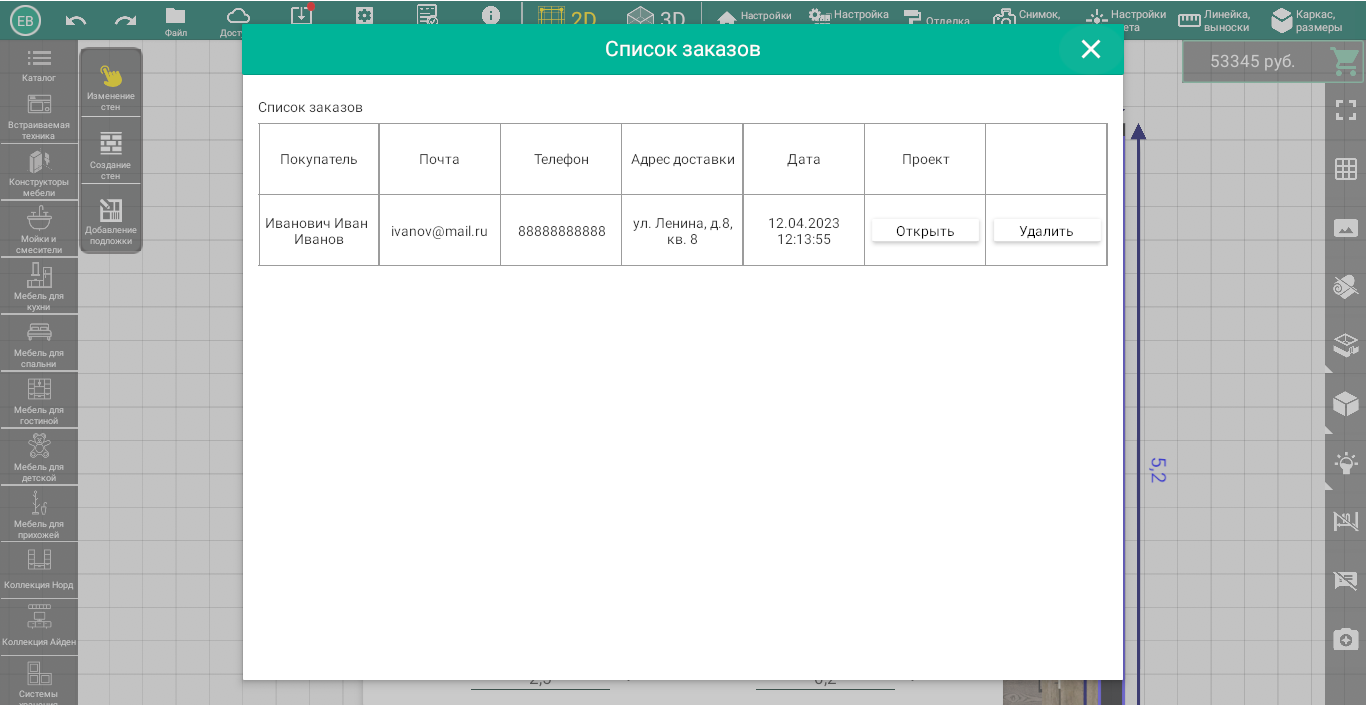Enter fullscreen mode from right sidebar
Screen dimensions: 1366x705
(1346, 111)
